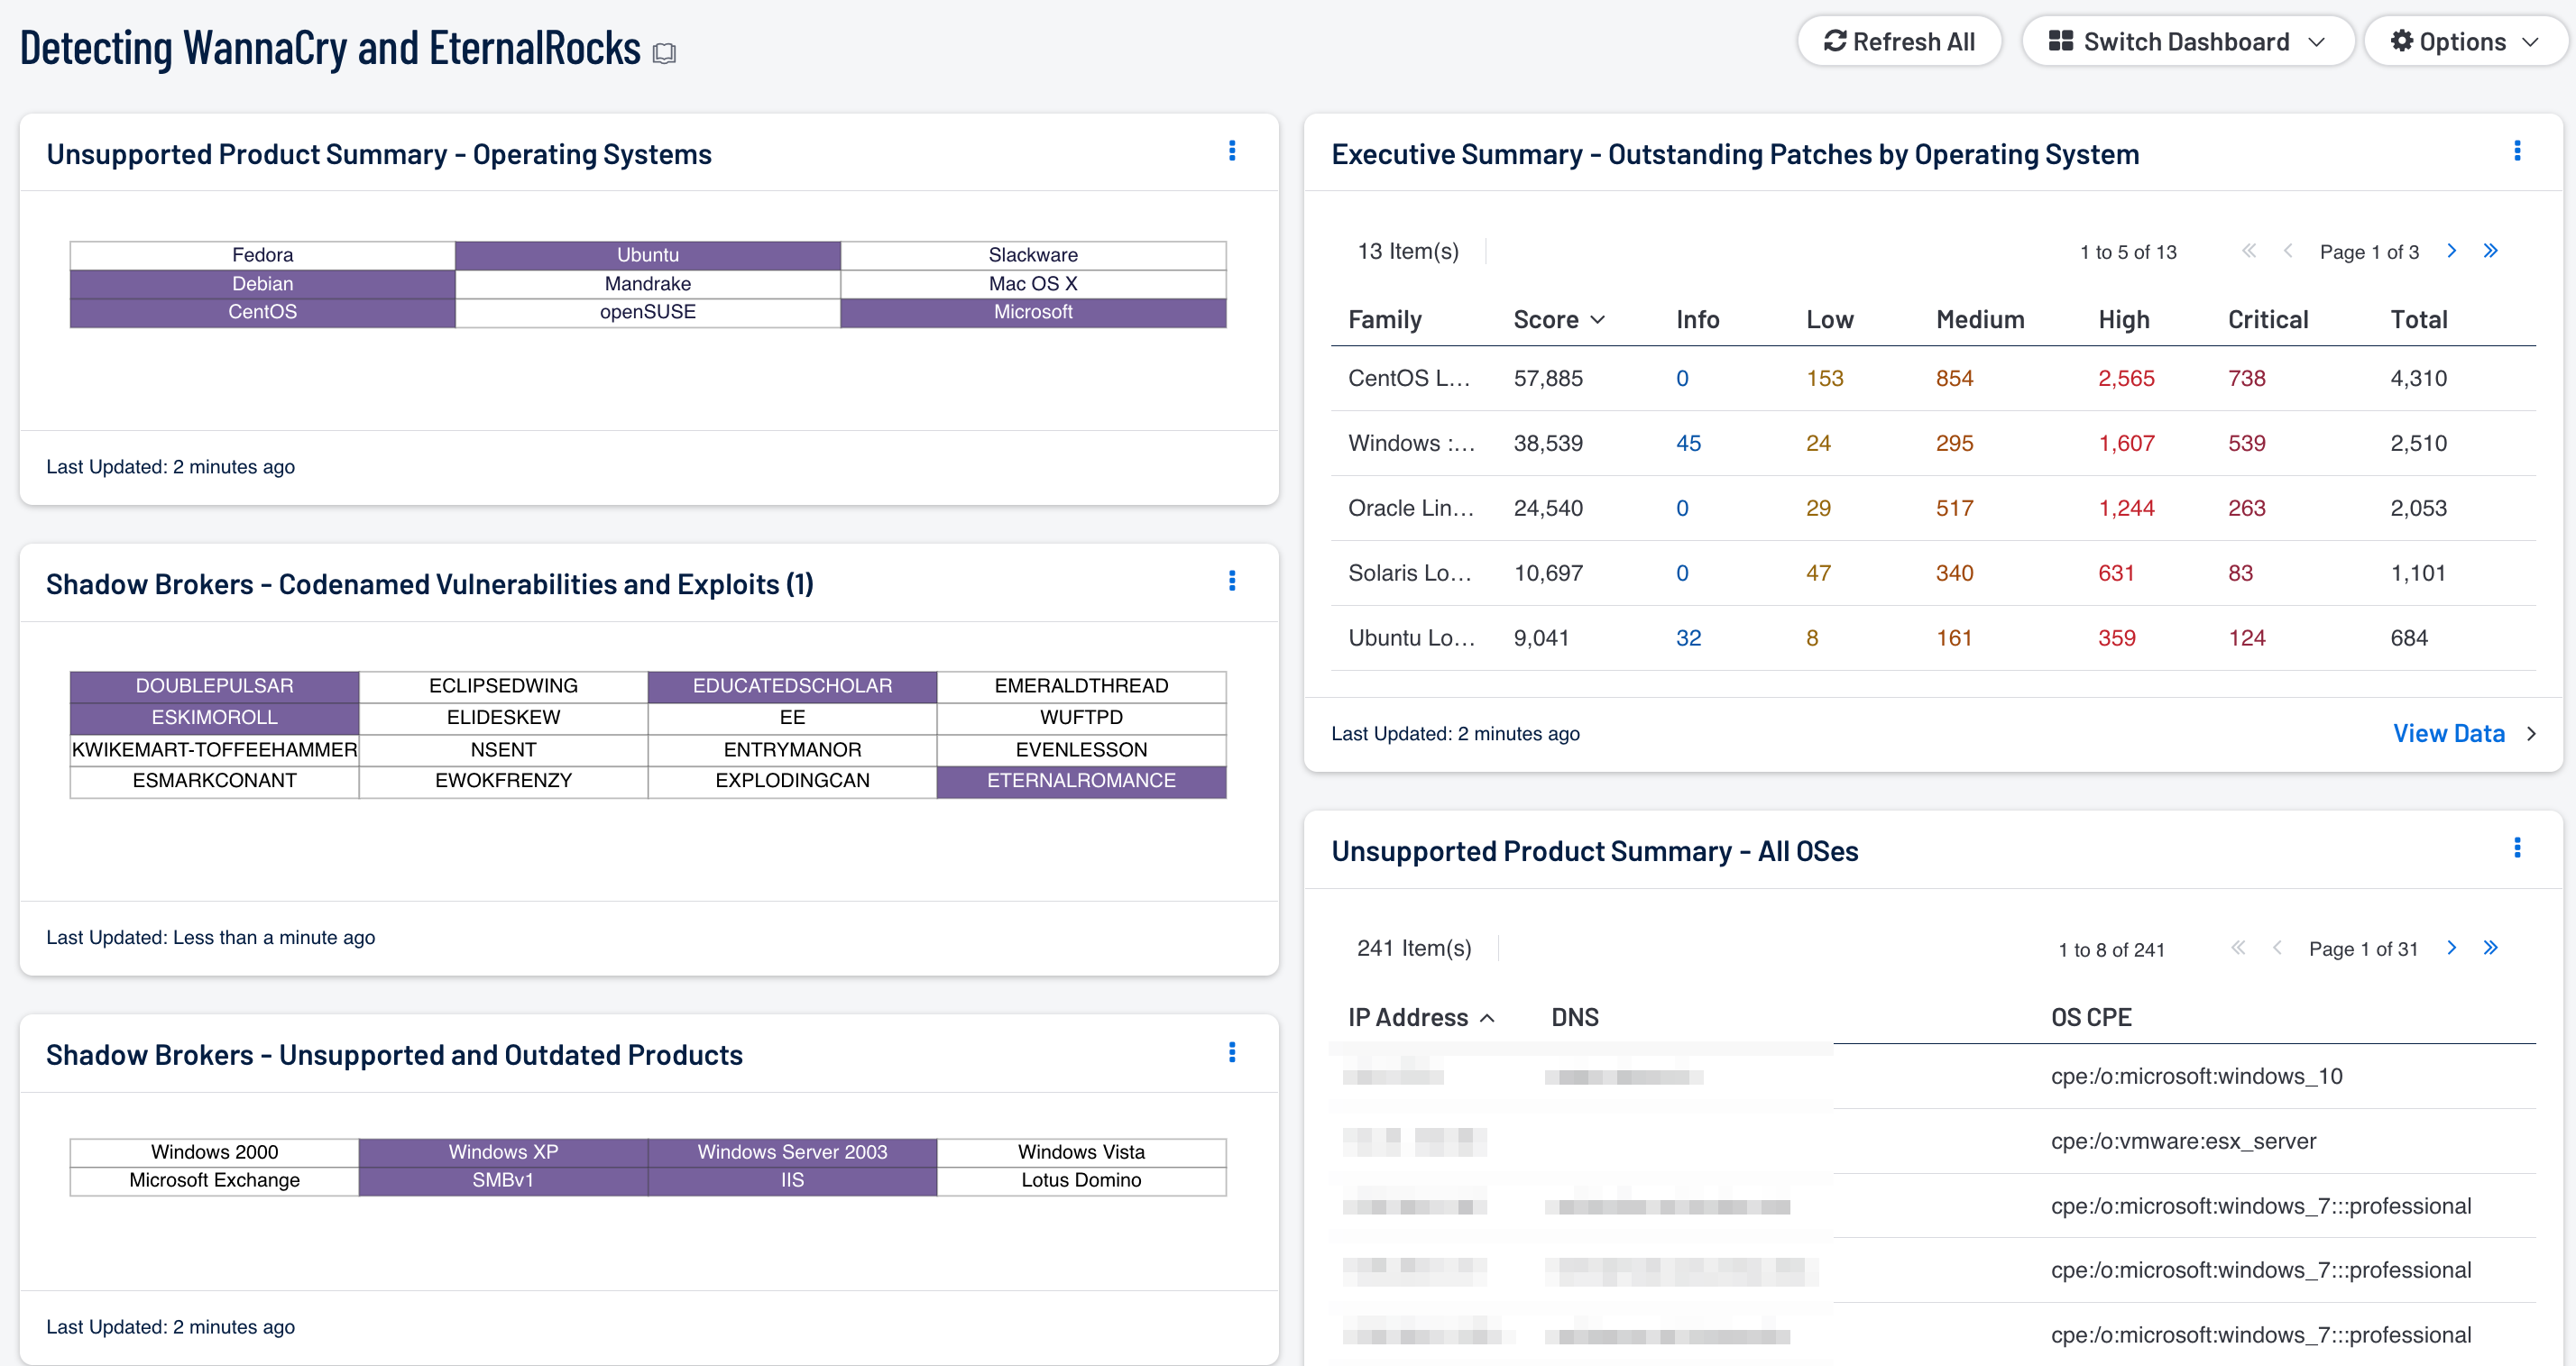Image resolution: width=2576 pixels, height=1366 pixels.
Task: Click the OS CPE column header
Action: pyautogui.click(x=2090, y=1018)
